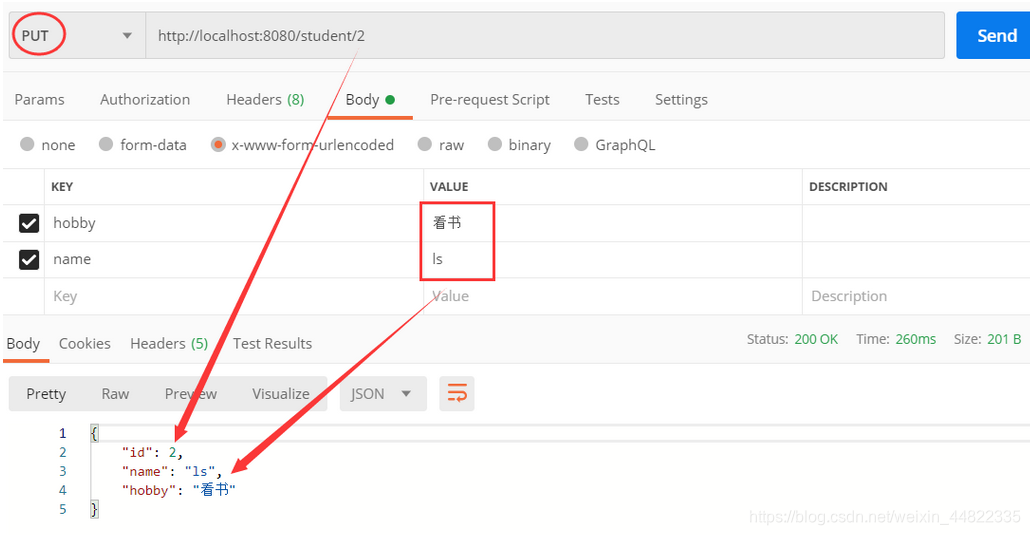Open the response Headers (5) tab
This screenshot has width=1030, height=535.
169,343
